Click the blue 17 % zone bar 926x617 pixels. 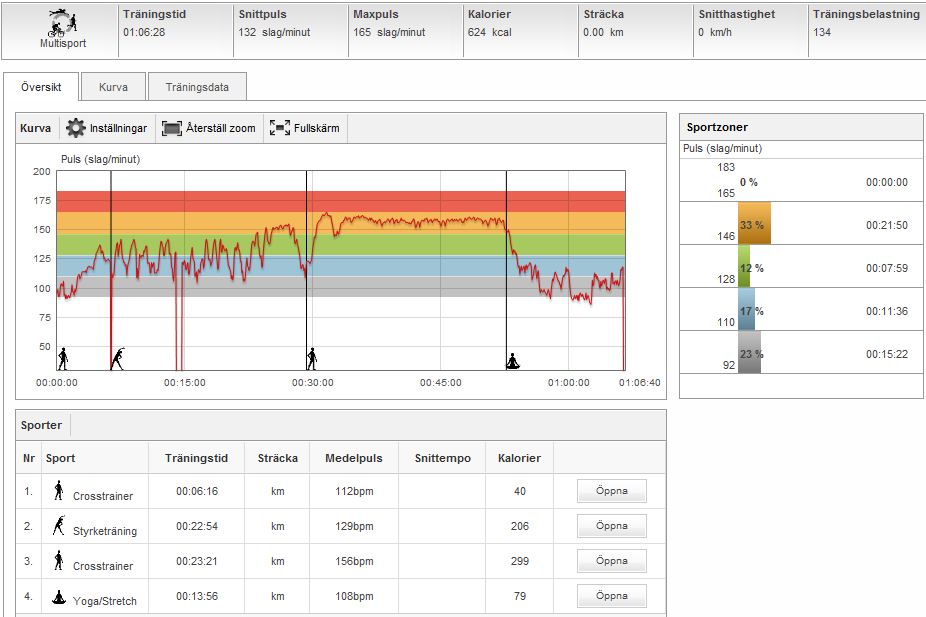click(x=746, y=310)
